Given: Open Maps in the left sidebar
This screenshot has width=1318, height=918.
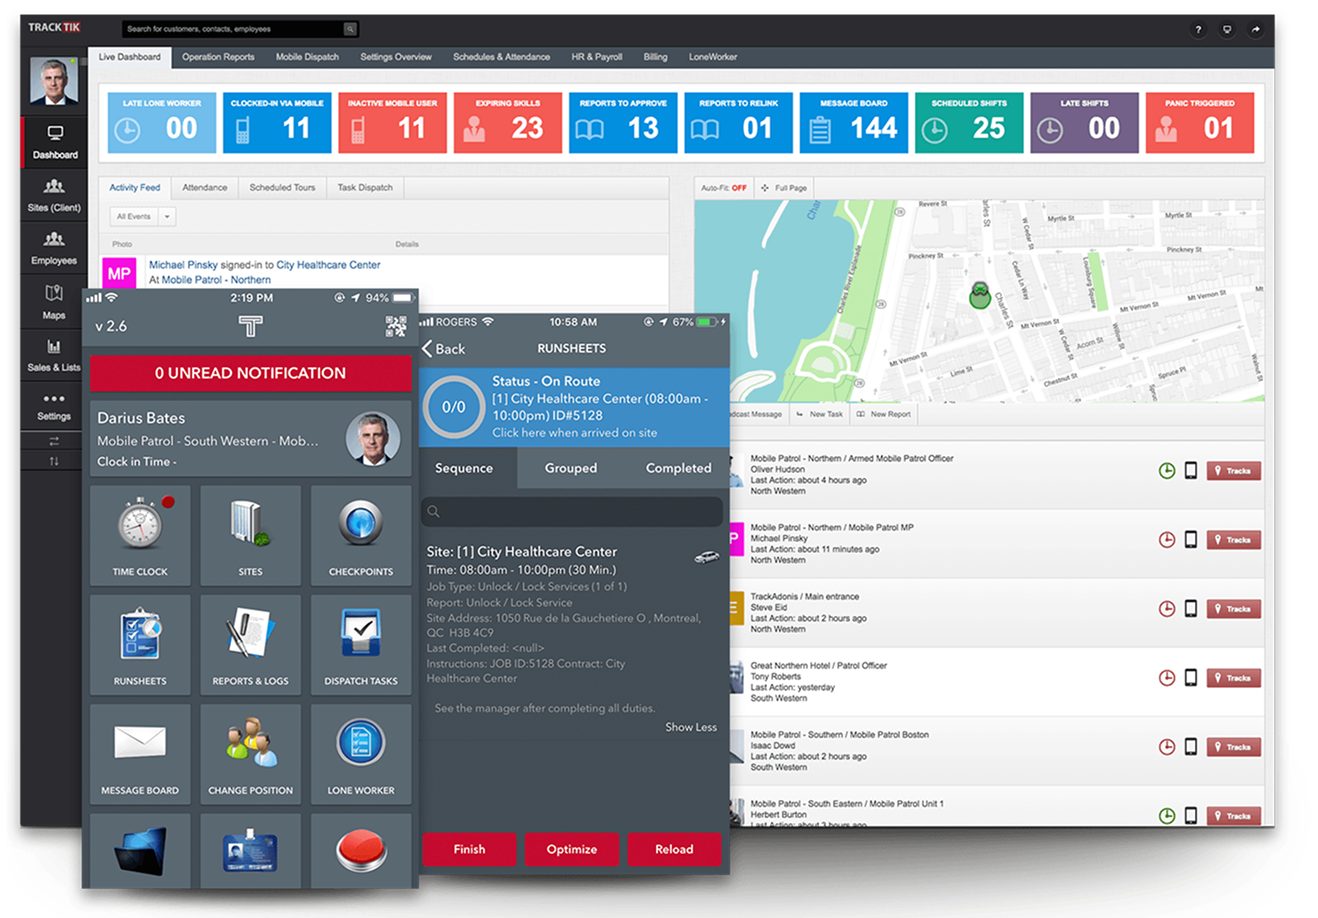Looking at the screenshot, I should coord(54,302).
